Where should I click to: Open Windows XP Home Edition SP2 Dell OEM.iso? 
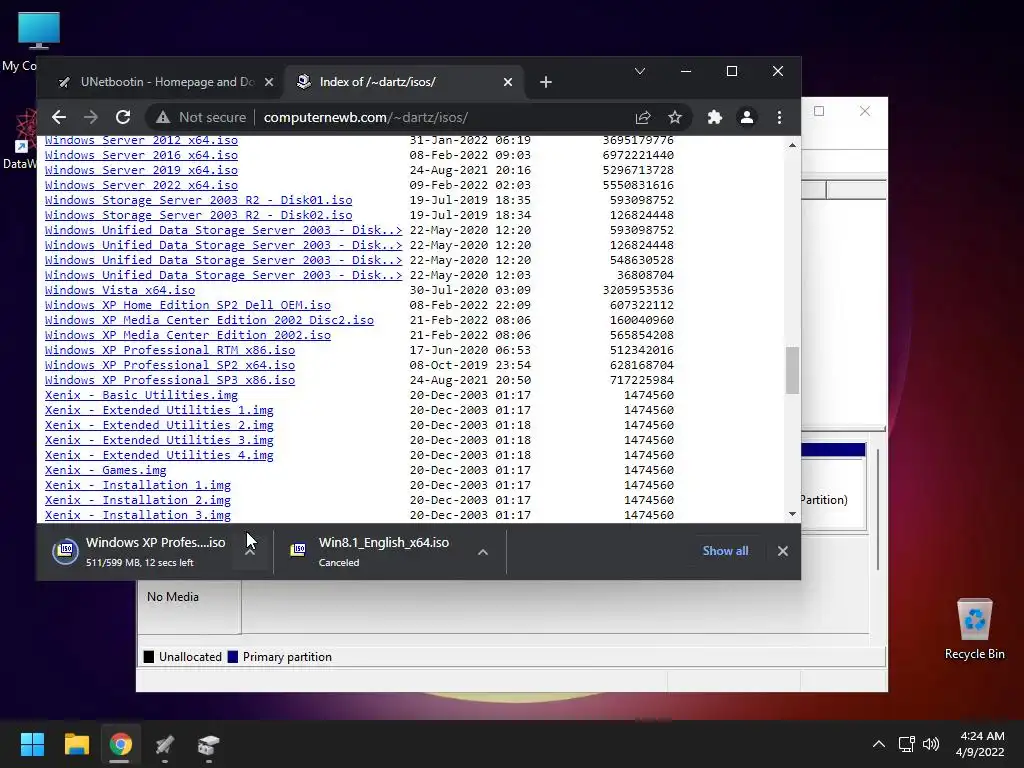click(x=187, y=306)
